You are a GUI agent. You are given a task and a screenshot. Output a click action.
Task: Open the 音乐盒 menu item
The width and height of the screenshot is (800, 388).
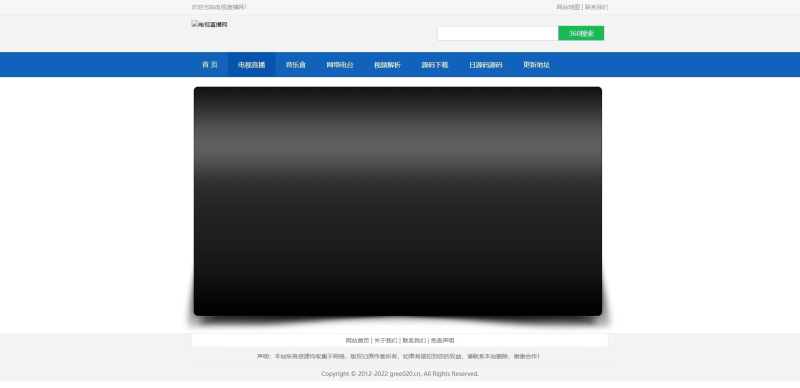[295, 65]
